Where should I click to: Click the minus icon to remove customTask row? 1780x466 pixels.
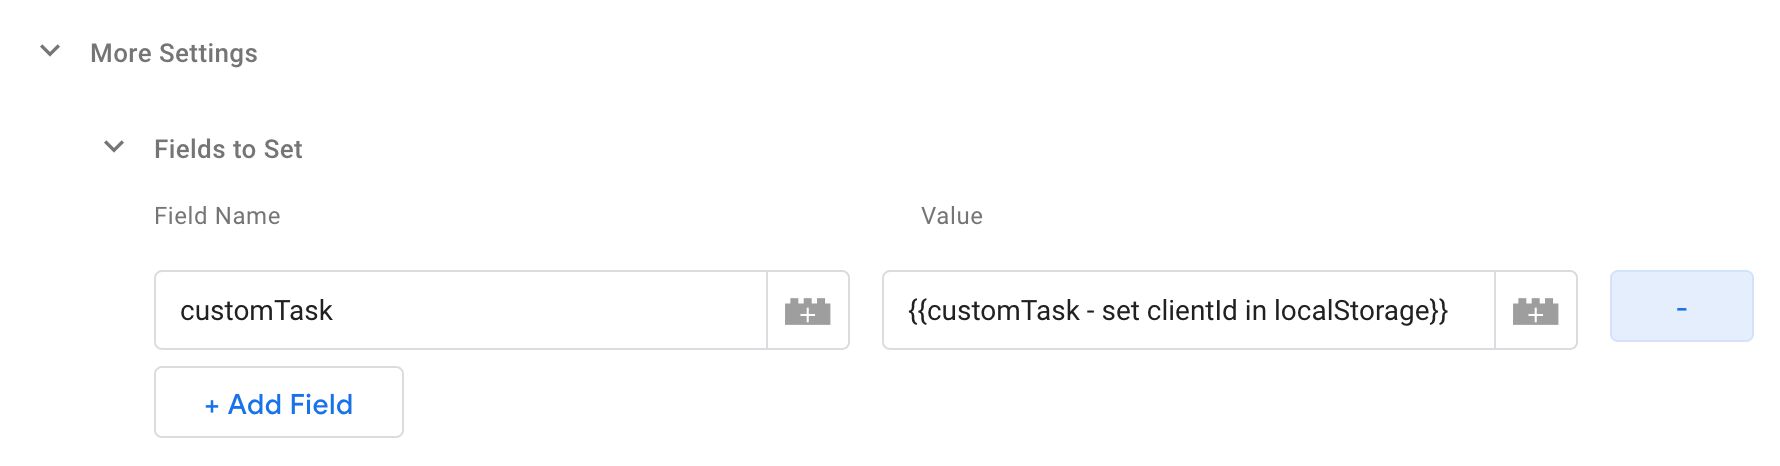(x=1682, y=309)
